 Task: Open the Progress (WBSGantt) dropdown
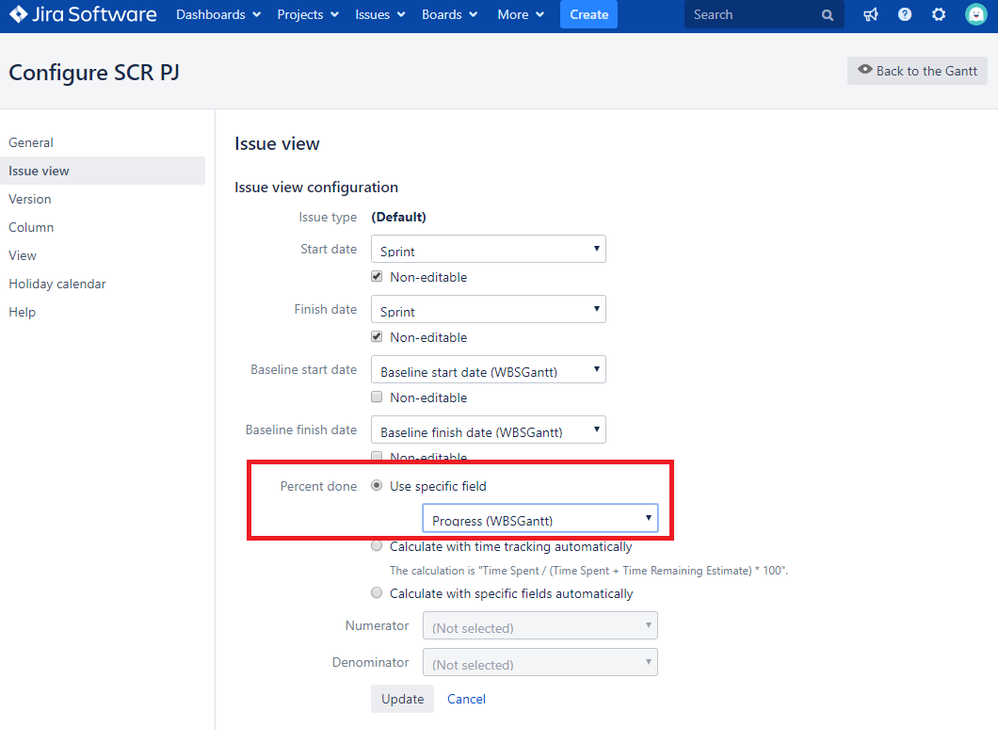540,518
